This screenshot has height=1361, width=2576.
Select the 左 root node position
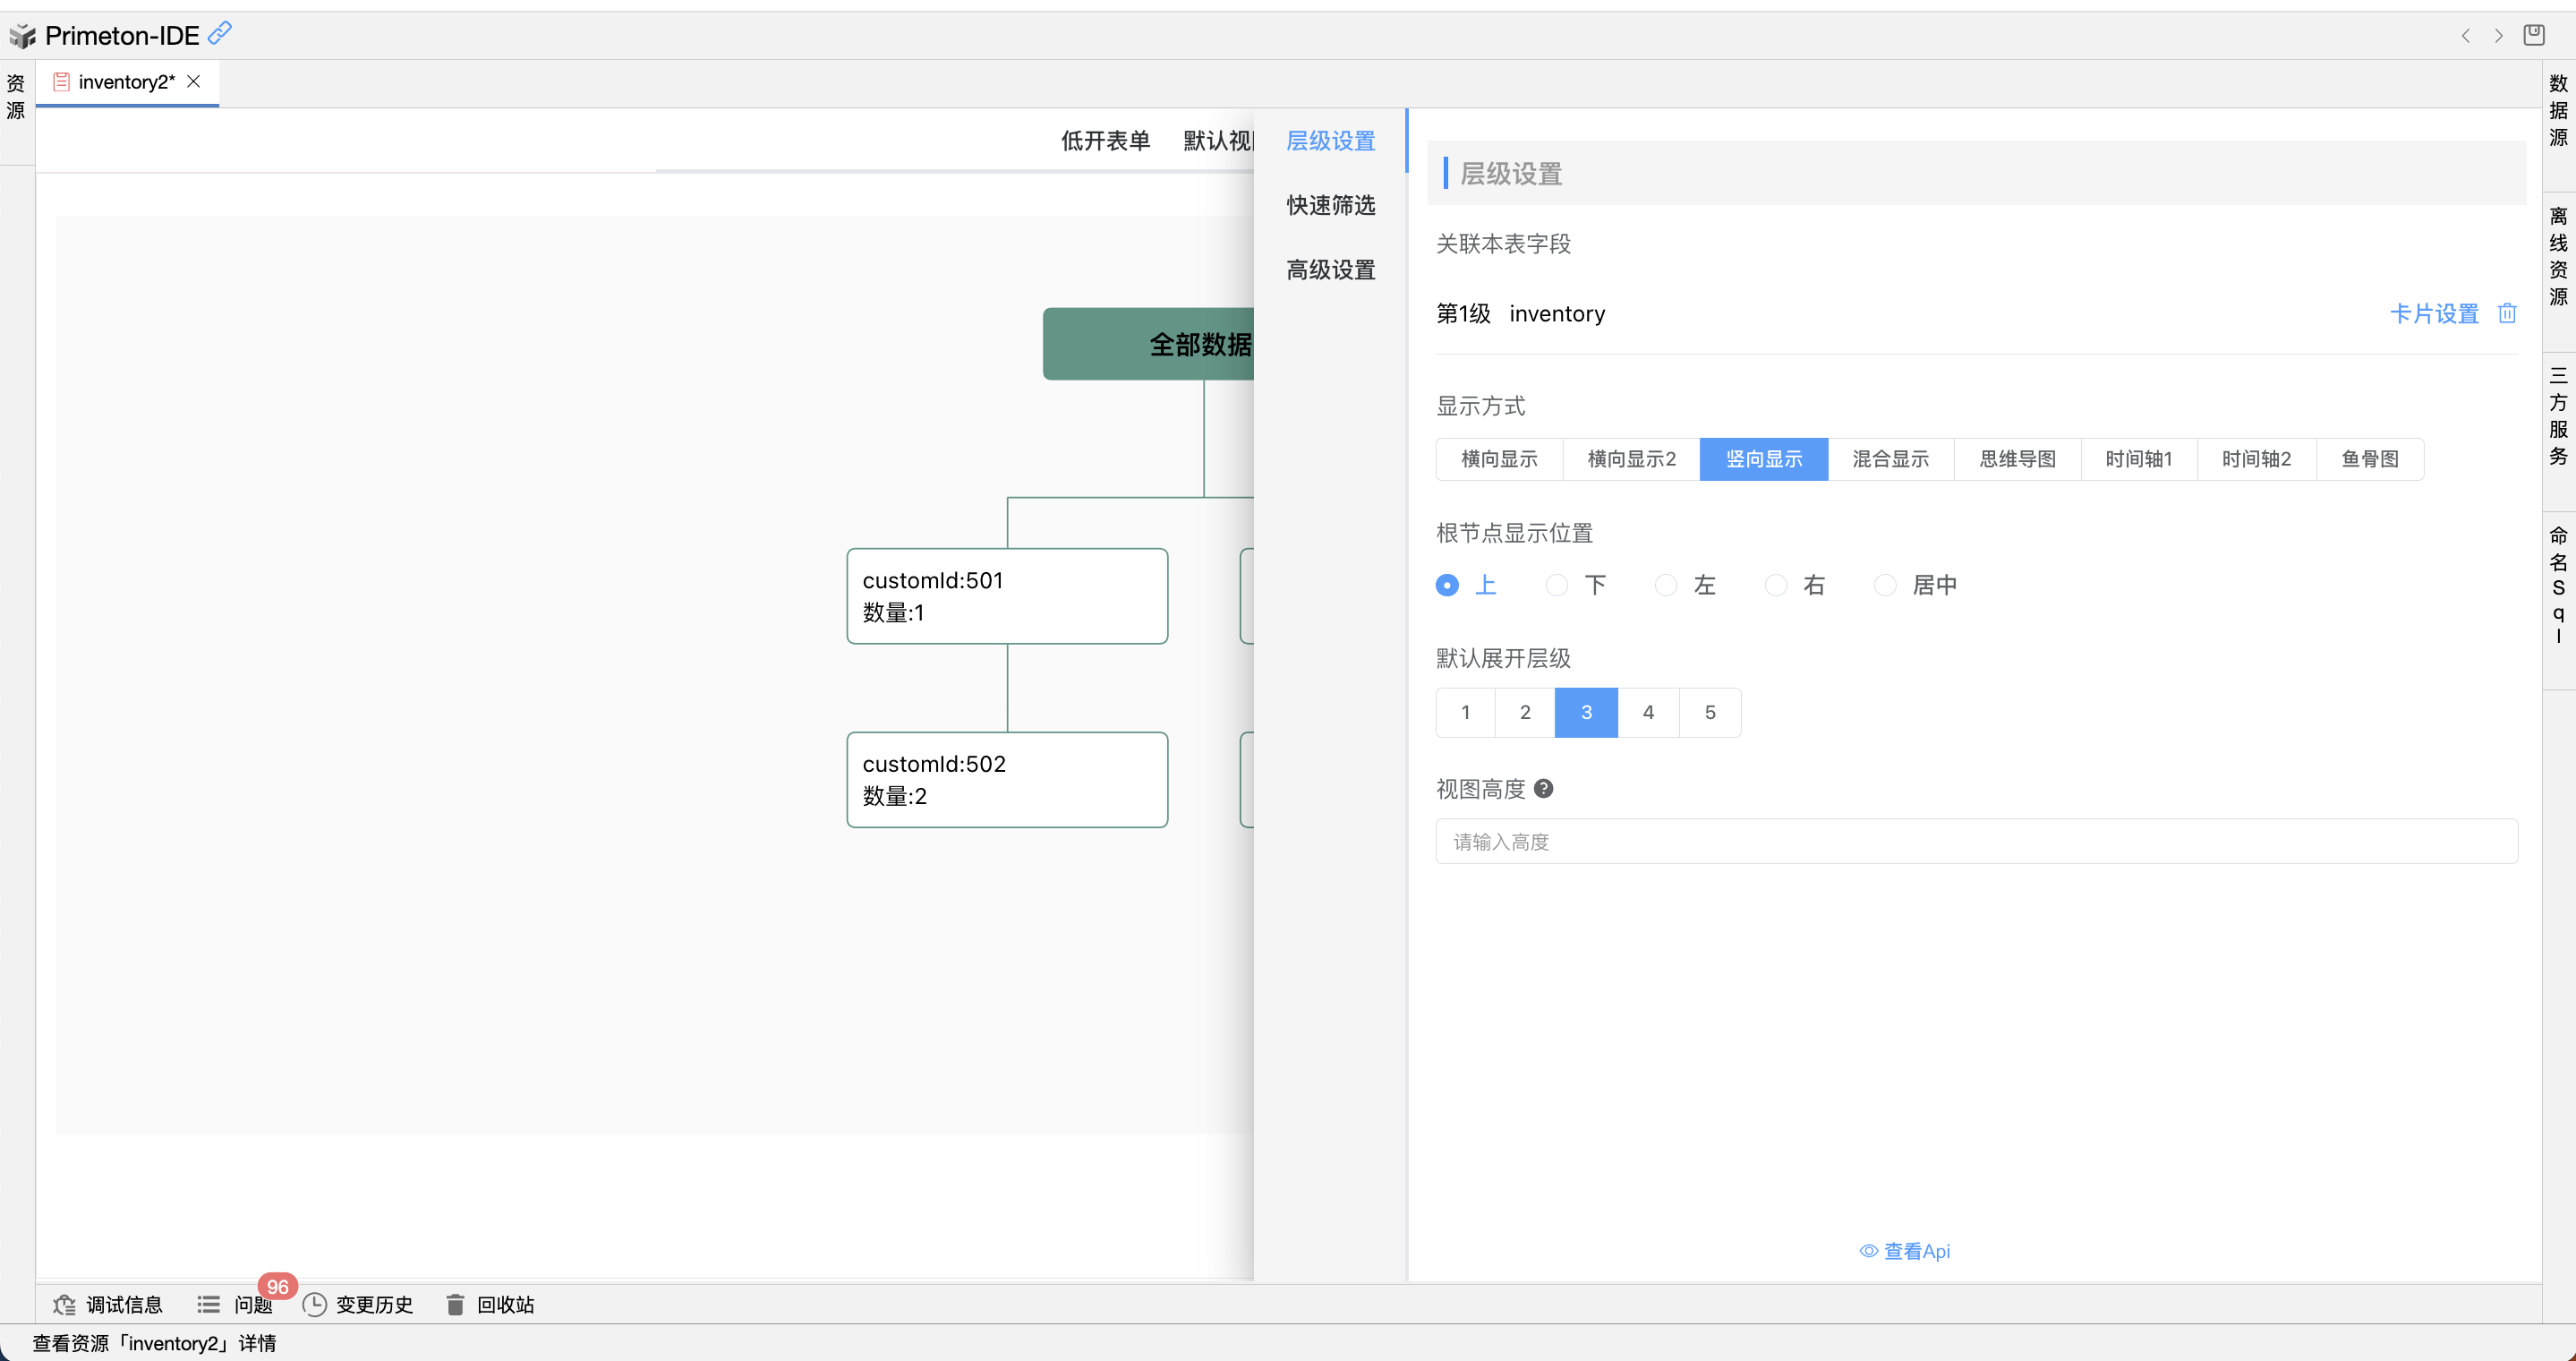tap(1666, 585)
